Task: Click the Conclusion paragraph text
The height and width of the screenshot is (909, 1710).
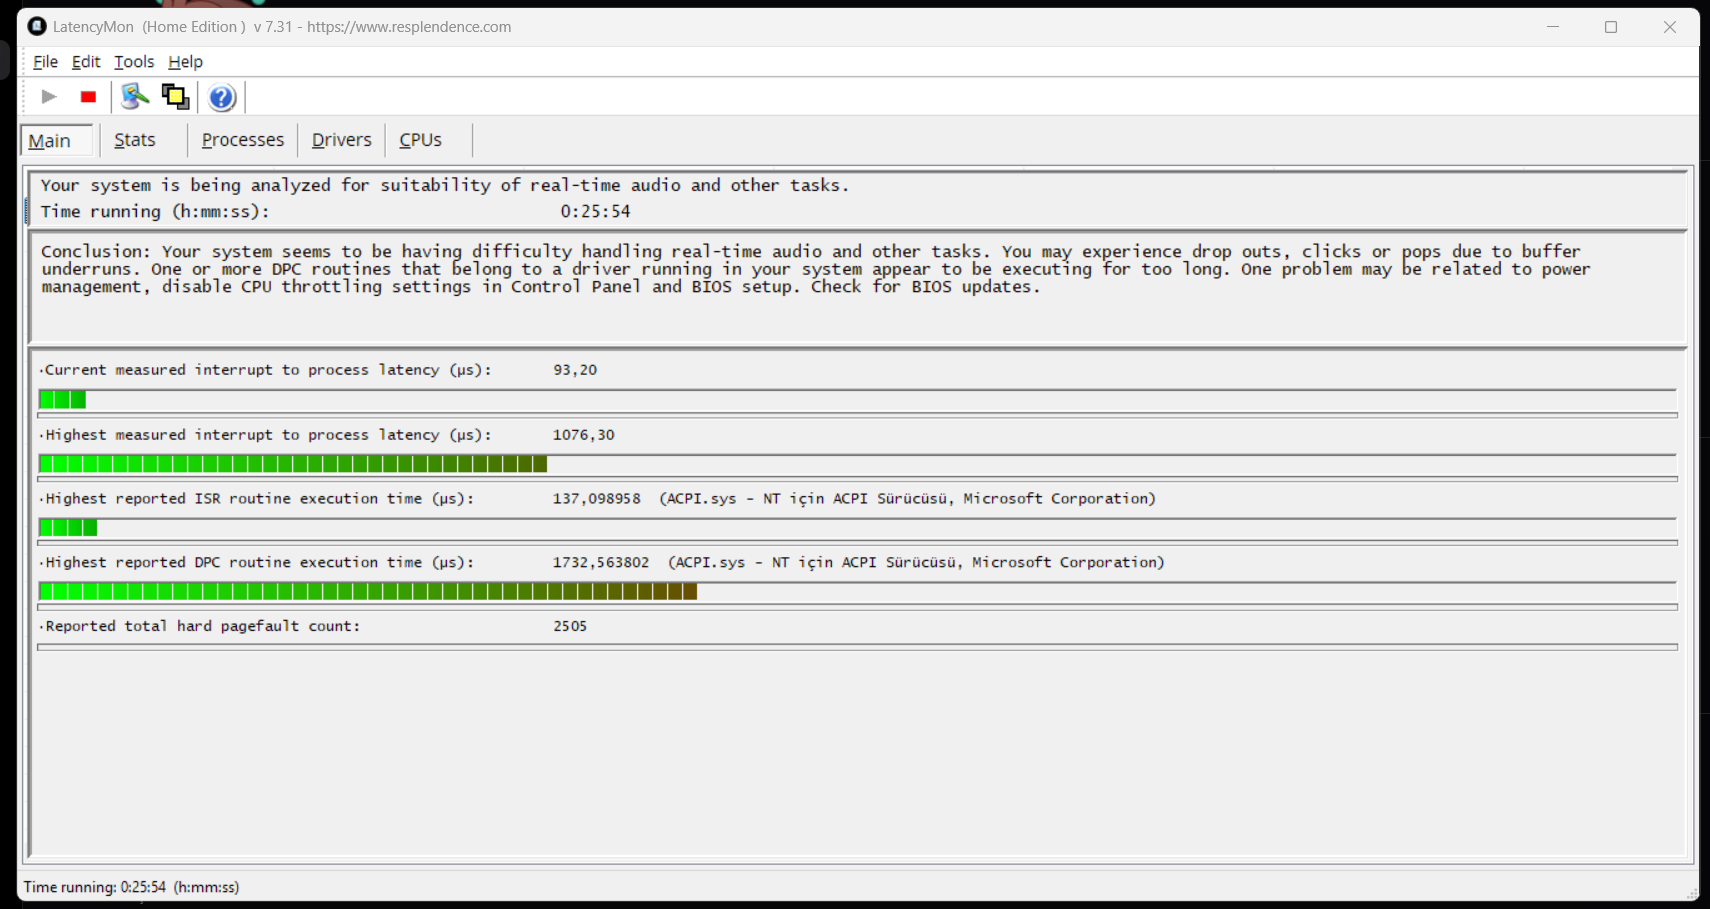Action: point(815,269)
